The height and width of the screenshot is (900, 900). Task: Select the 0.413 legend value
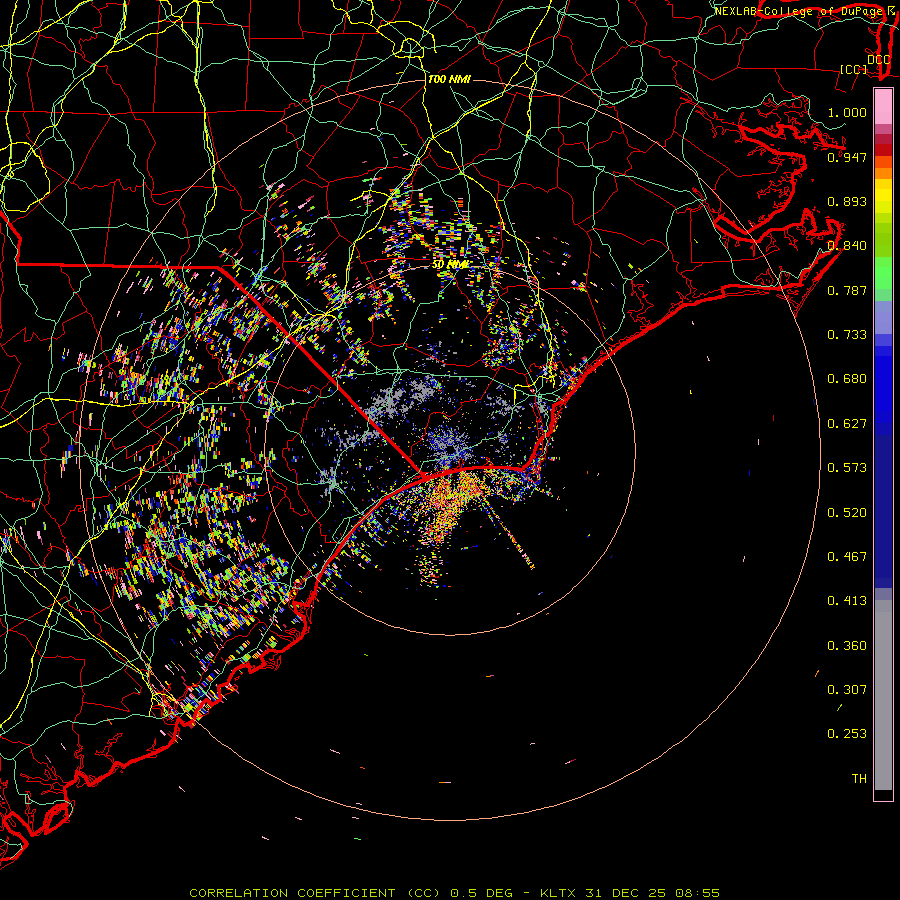click(847, 601)
